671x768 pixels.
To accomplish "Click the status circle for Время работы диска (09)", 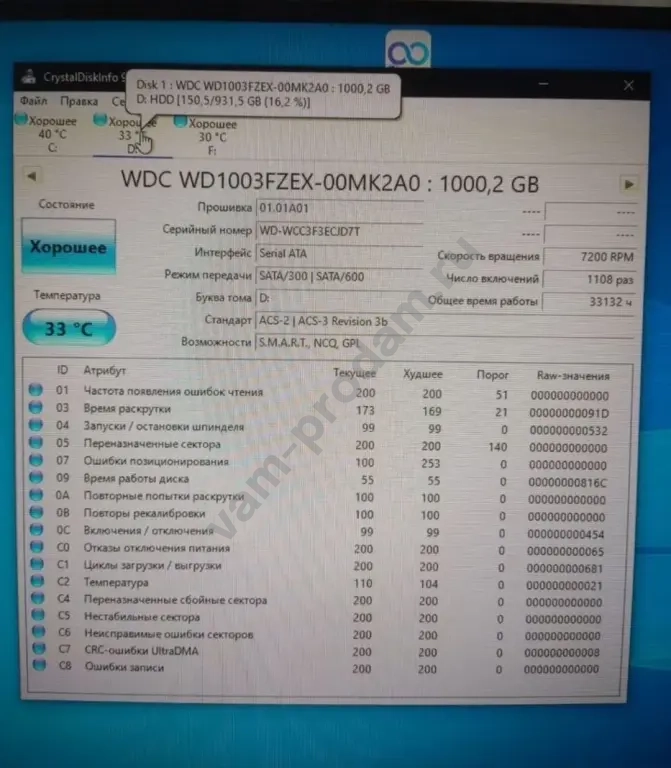I will point(37,479).
